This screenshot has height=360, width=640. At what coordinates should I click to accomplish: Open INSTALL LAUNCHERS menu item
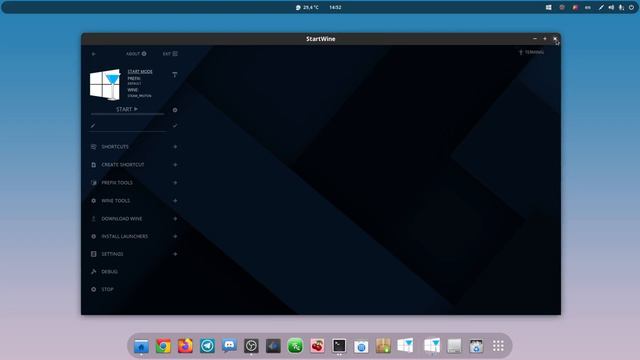[124, 236]
